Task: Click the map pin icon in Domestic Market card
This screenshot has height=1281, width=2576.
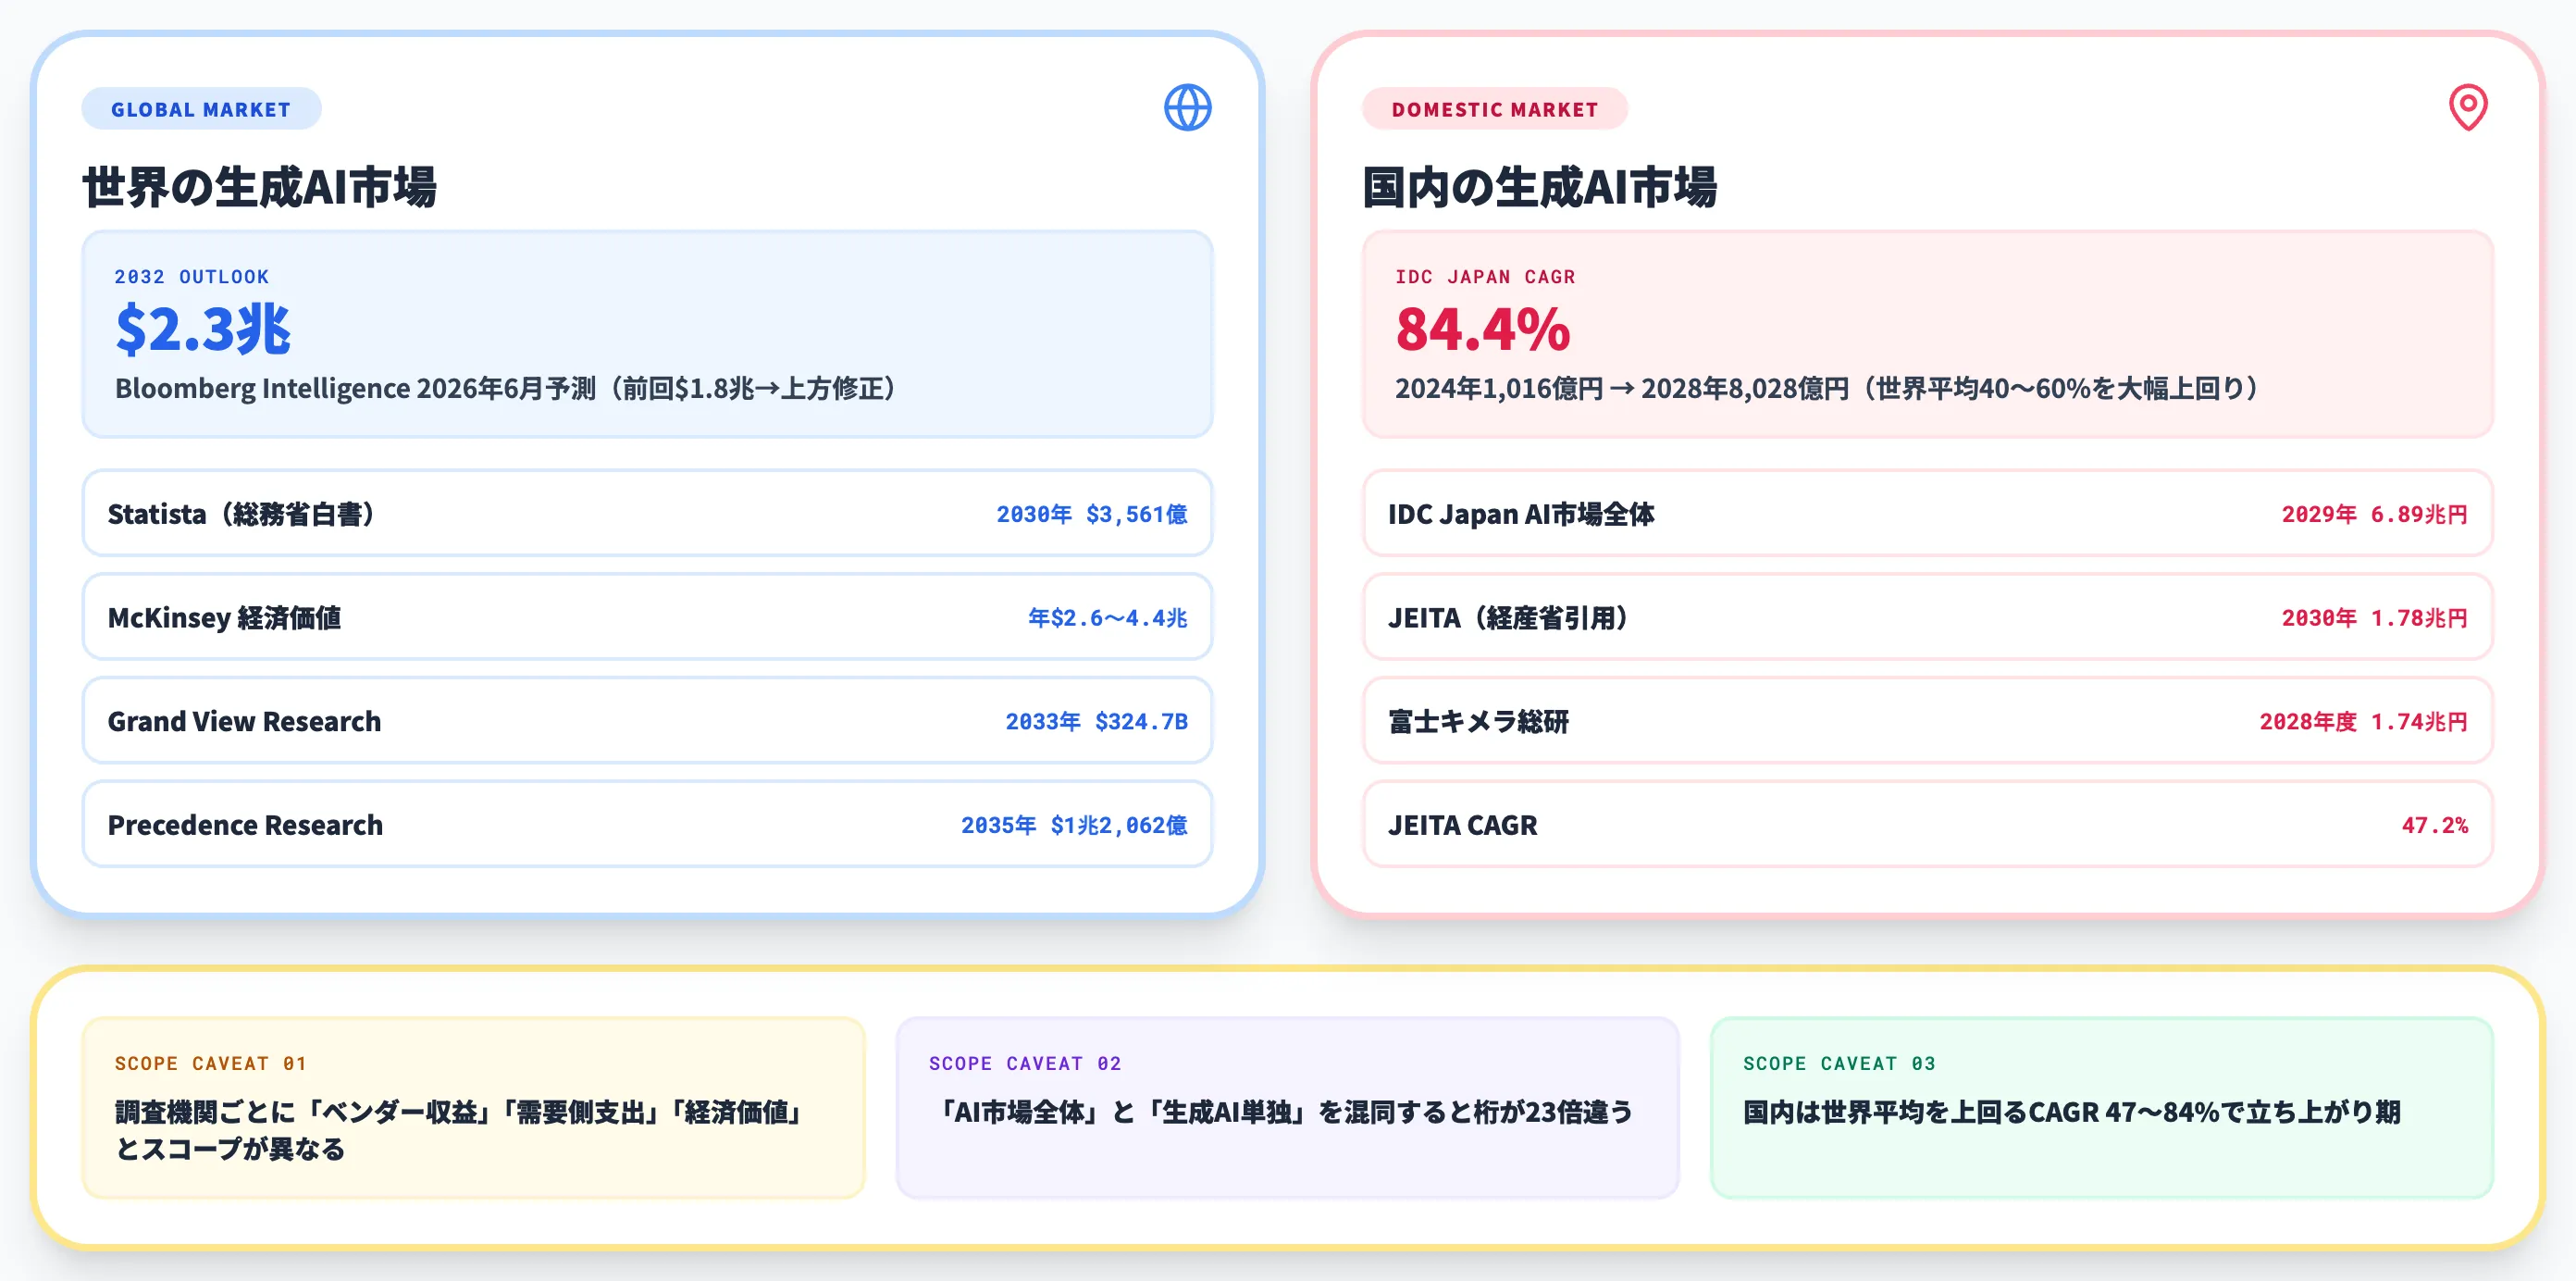Action: (x=2467, y=108)
